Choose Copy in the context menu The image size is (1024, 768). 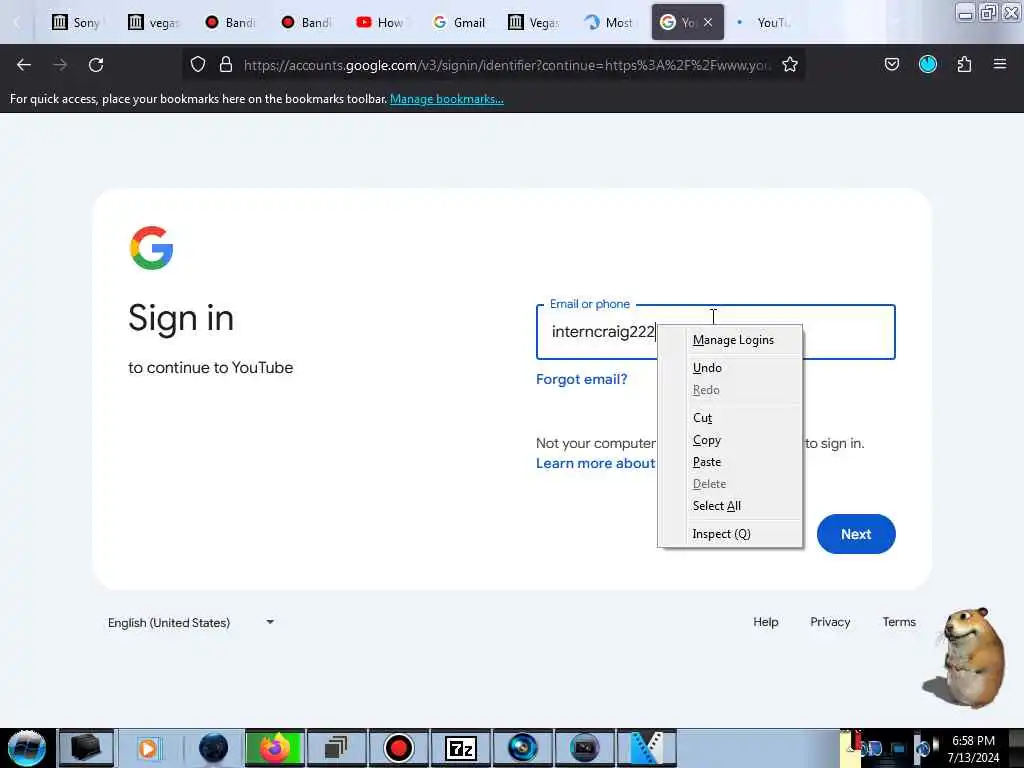point(731,440)
